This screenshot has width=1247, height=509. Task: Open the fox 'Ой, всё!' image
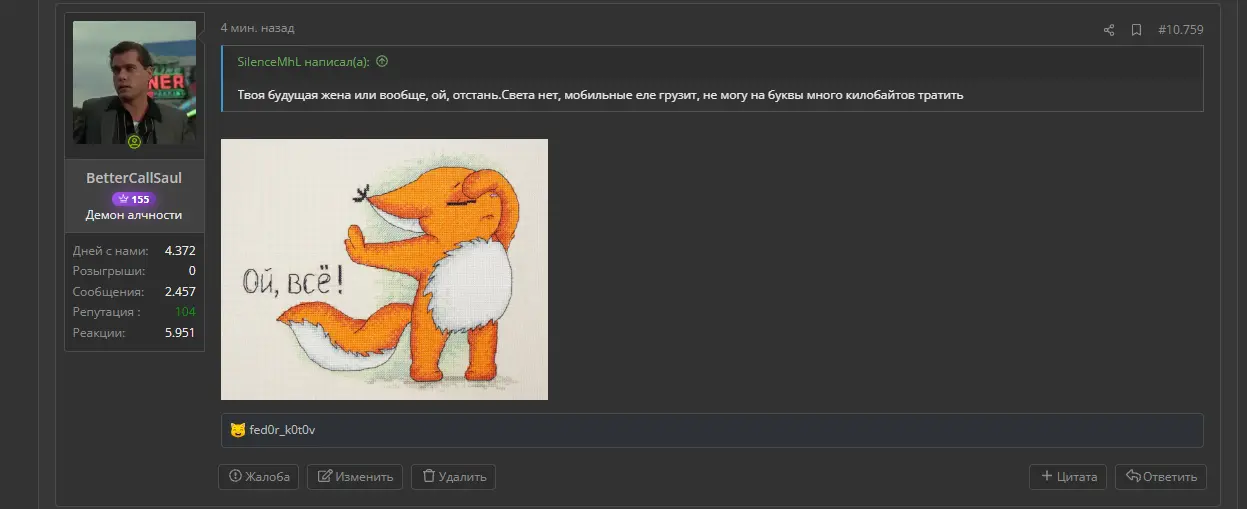(384, 269)
